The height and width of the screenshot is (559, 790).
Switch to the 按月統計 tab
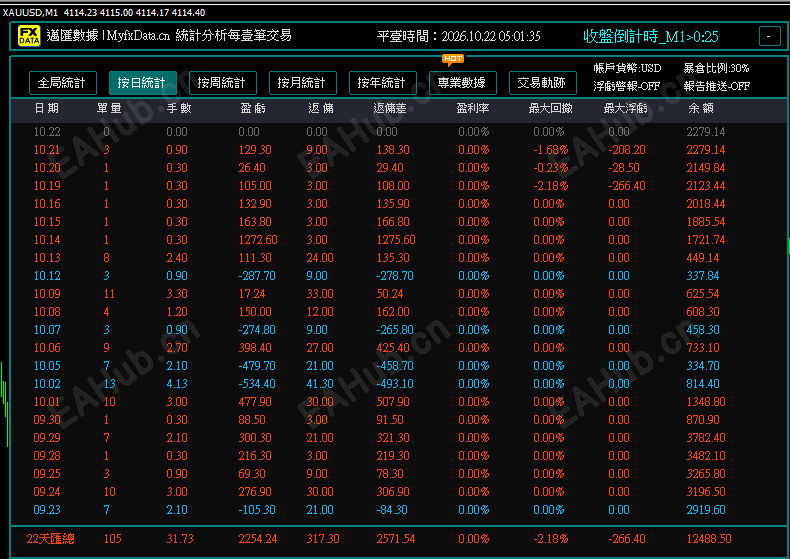(303, 83)
